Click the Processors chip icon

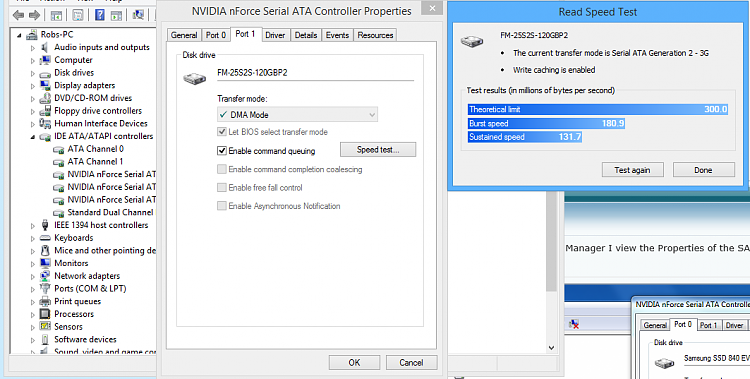point(45,314)
